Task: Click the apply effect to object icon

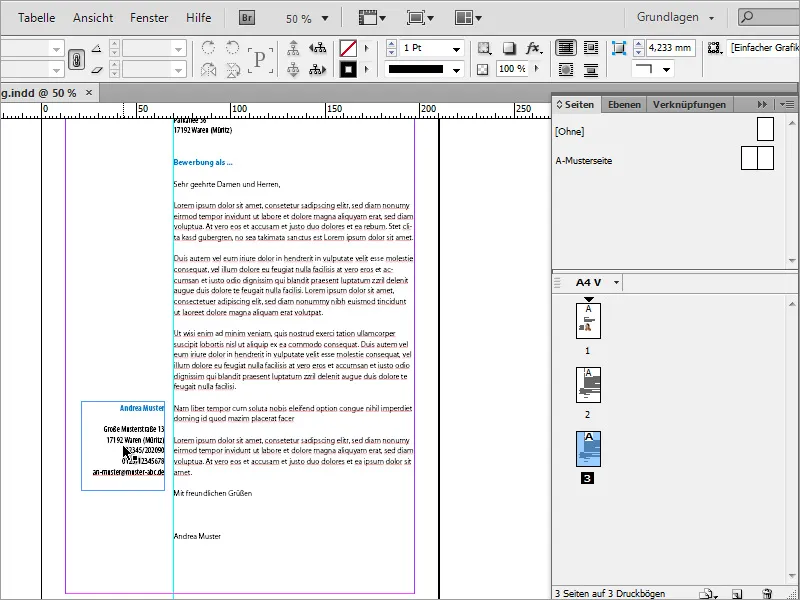Action: [483, 48]
